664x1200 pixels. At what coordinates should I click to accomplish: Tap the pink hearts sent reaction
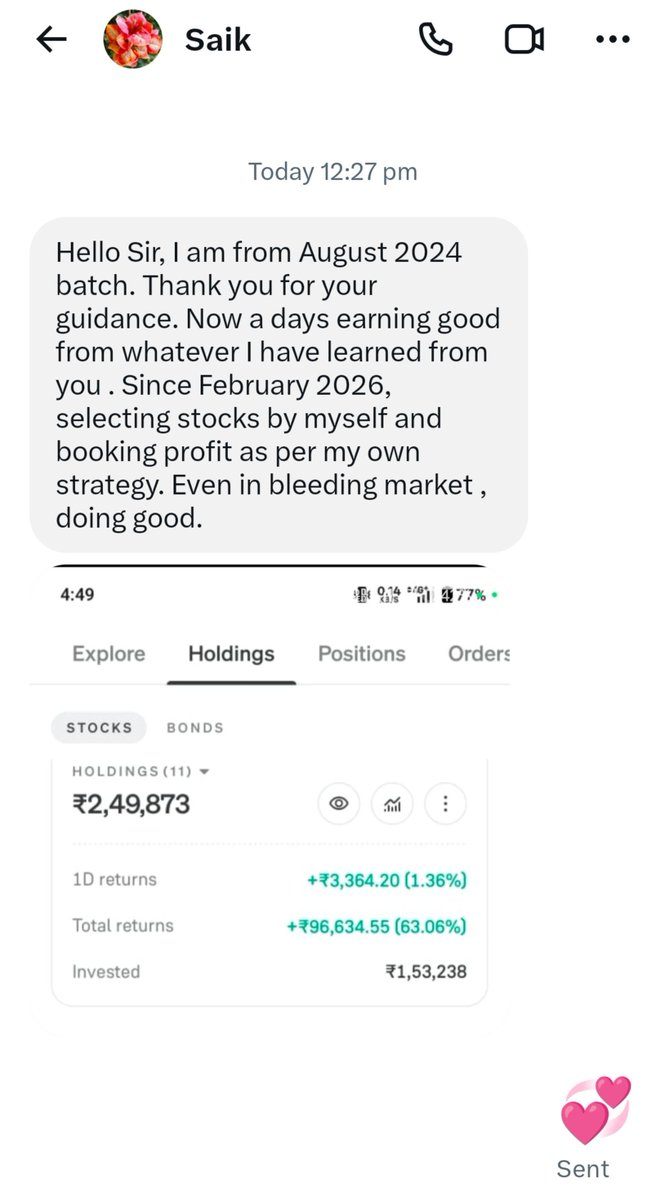point(594,1111)
